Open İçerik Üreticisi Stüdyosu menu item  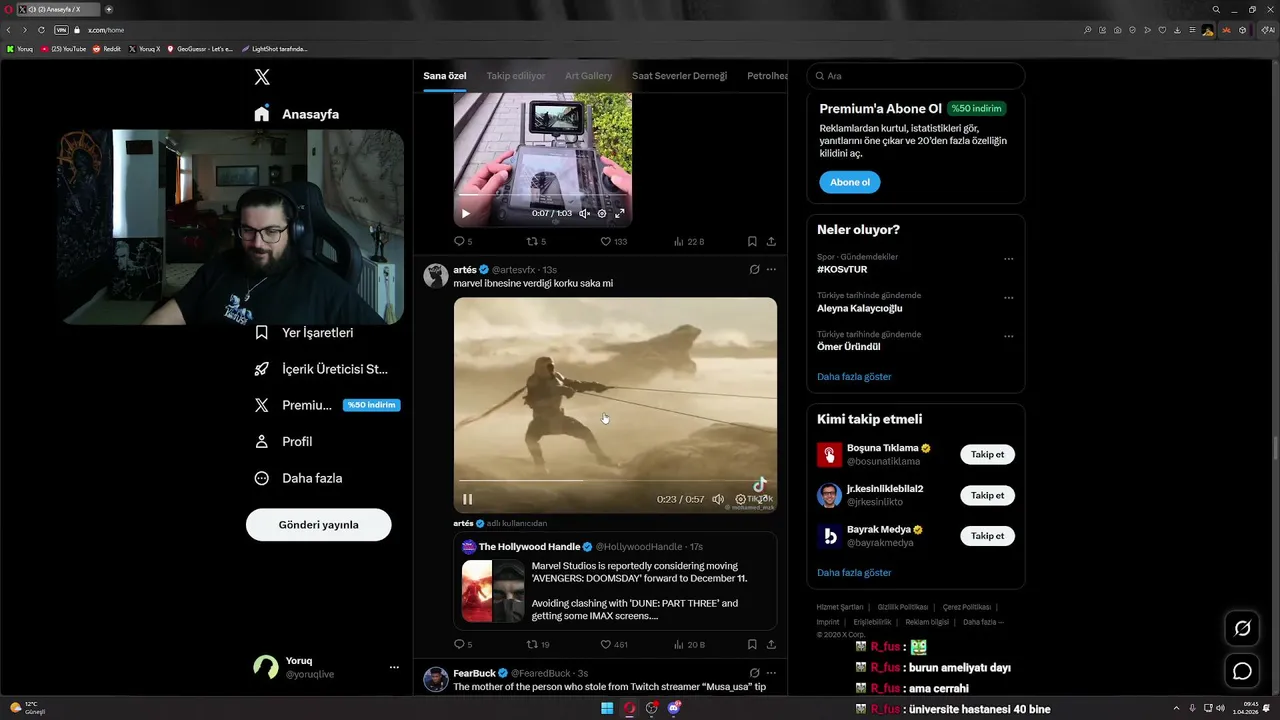pos(320,369)
